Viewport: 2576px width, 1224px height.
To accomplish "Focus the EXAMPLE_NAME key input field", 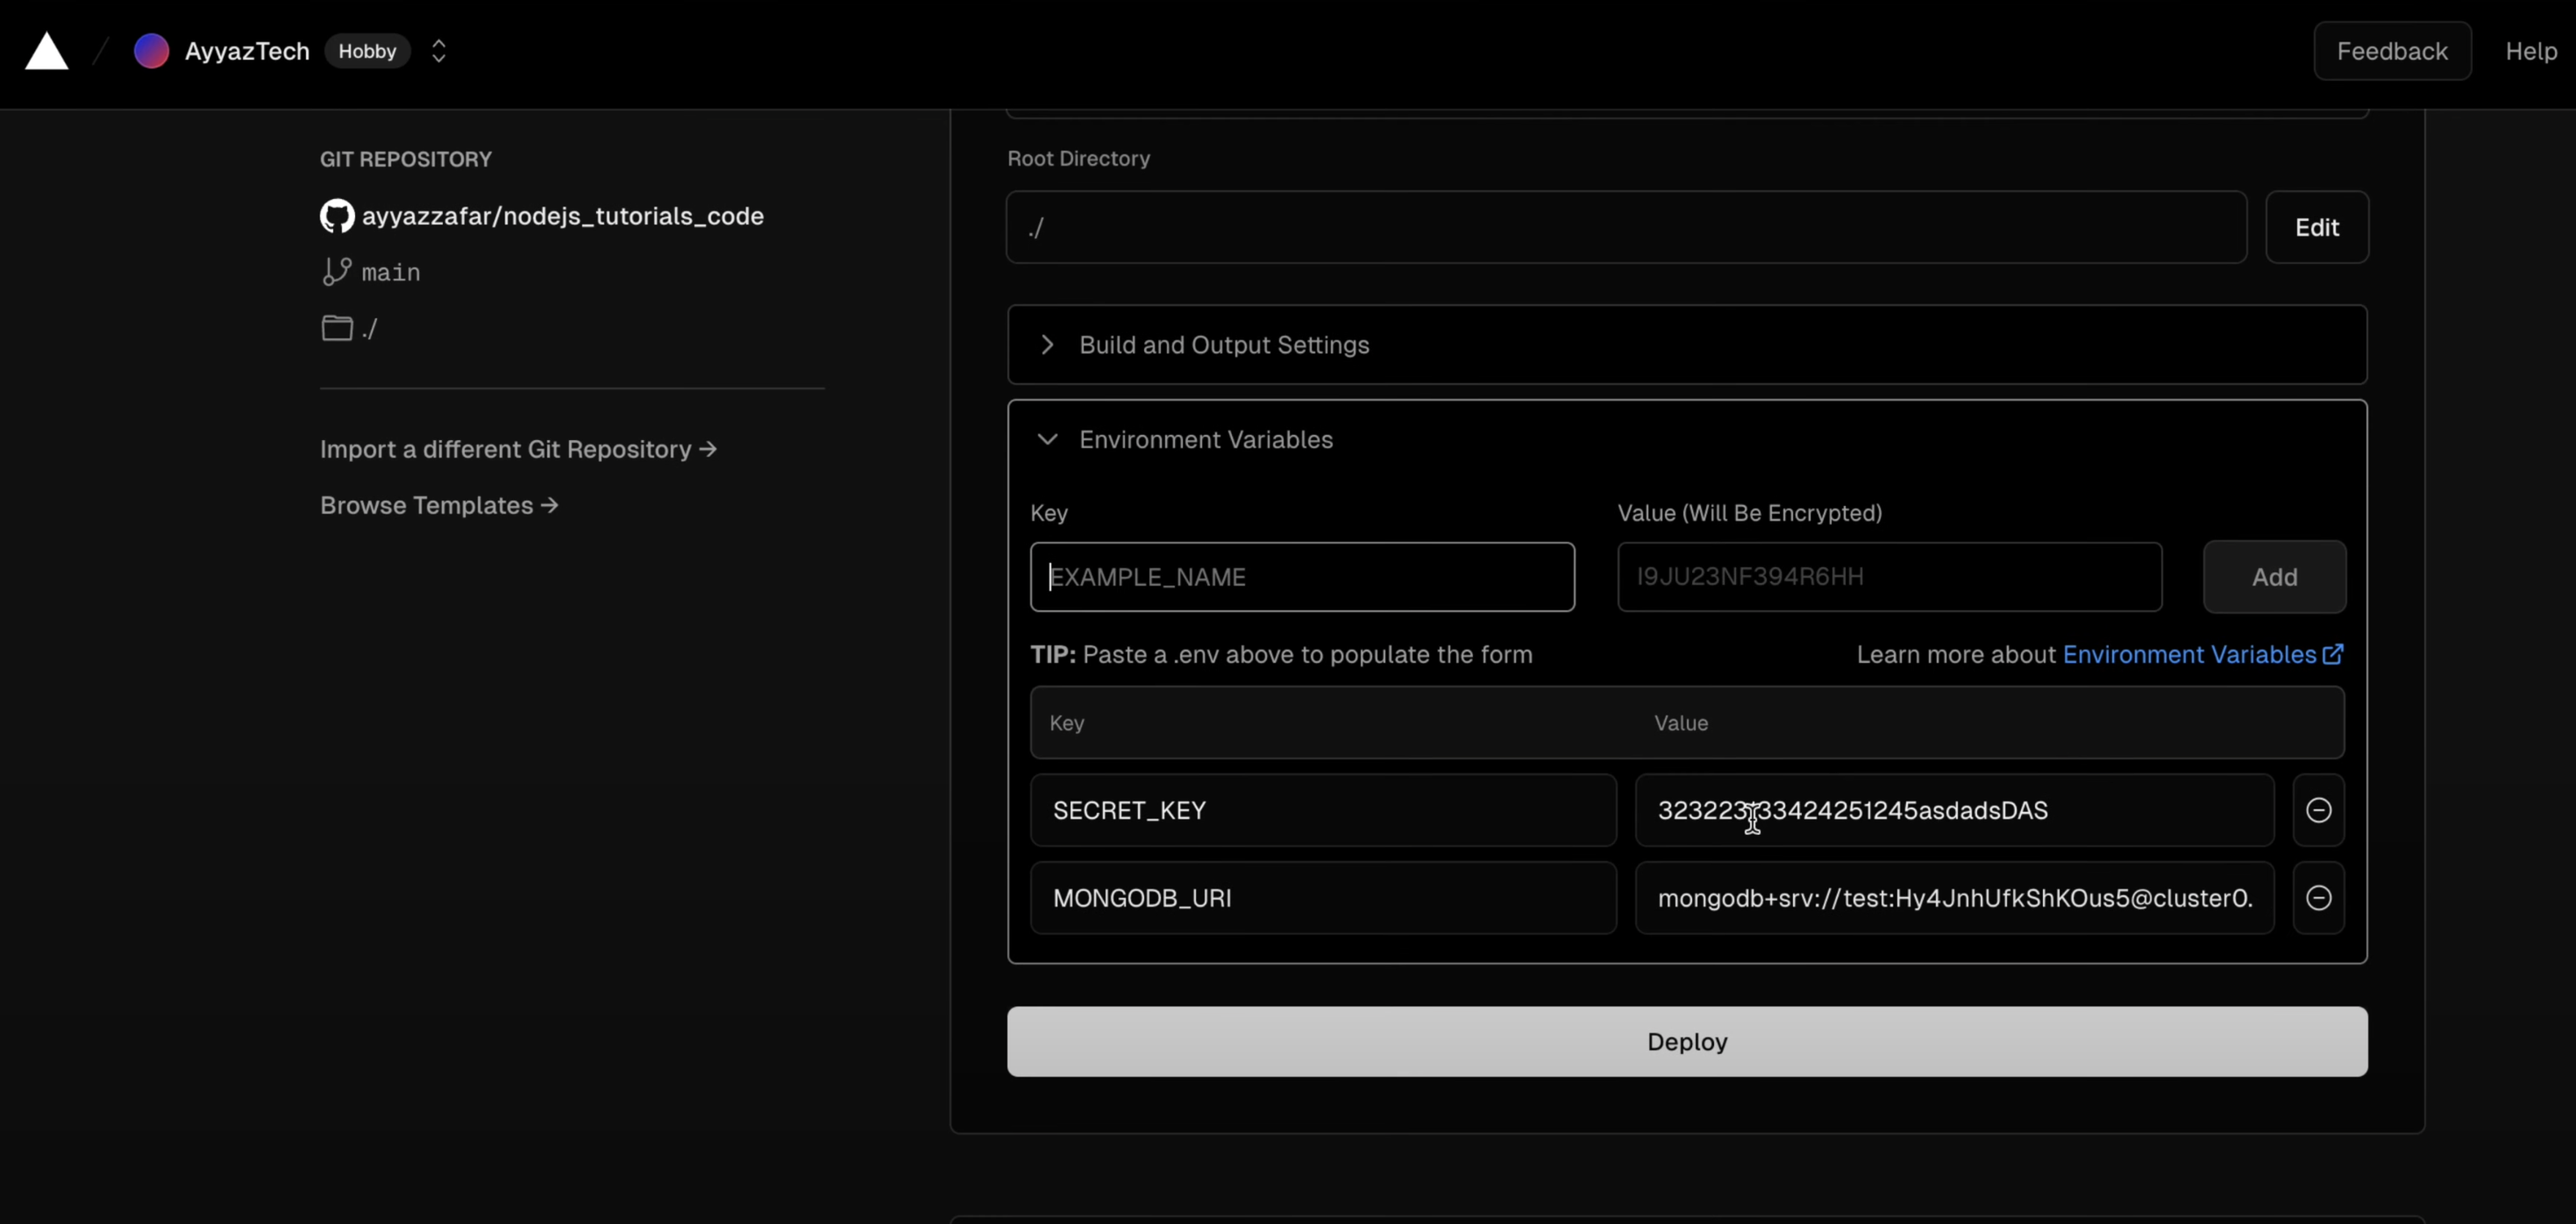I will [x=1302, y=577].
